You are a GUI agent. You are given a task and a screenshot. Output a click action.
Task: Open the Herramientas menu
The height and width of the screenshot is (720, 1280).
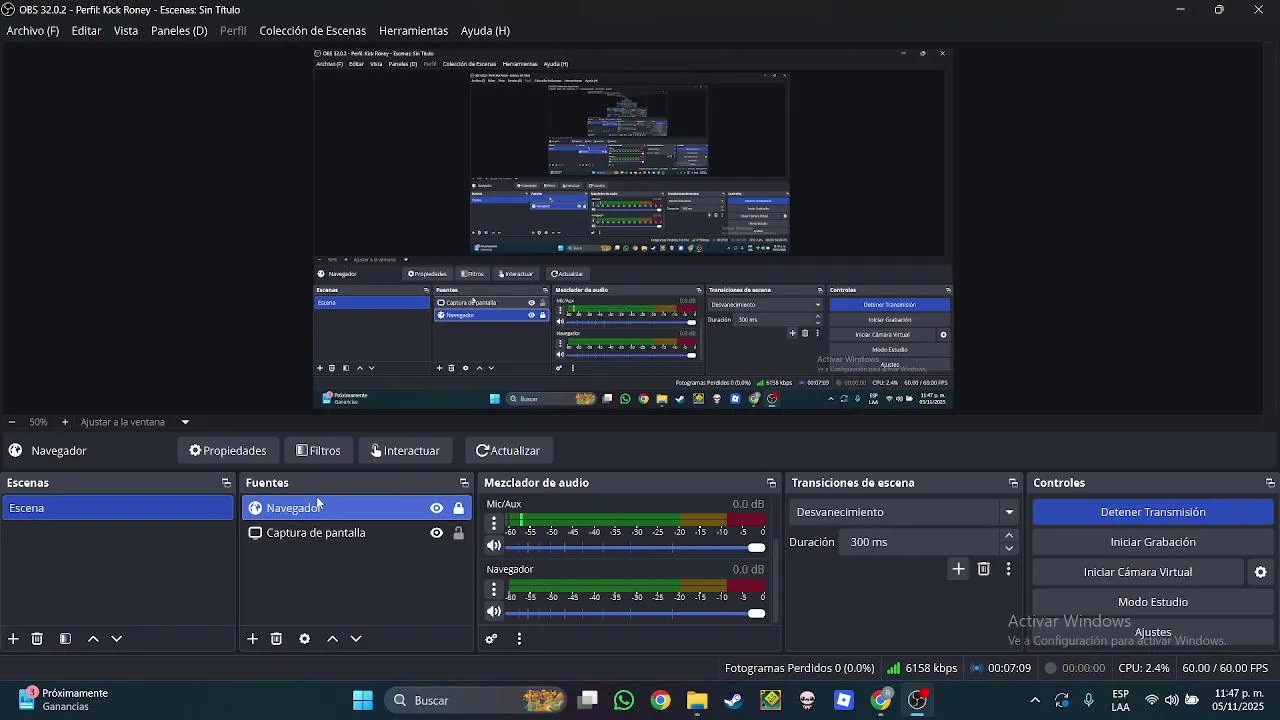pyautogui.click(x=413, y=31)
